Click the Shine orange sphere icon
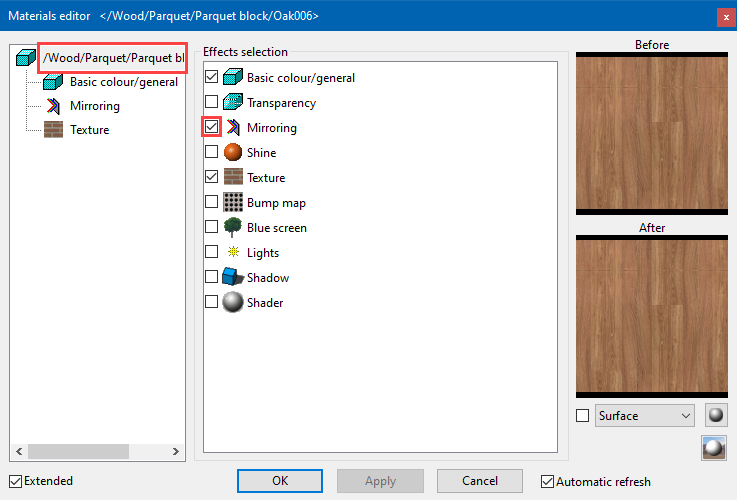Image resolution: width=737 pixels, height=500 pixels. click(x=232, y=153)
